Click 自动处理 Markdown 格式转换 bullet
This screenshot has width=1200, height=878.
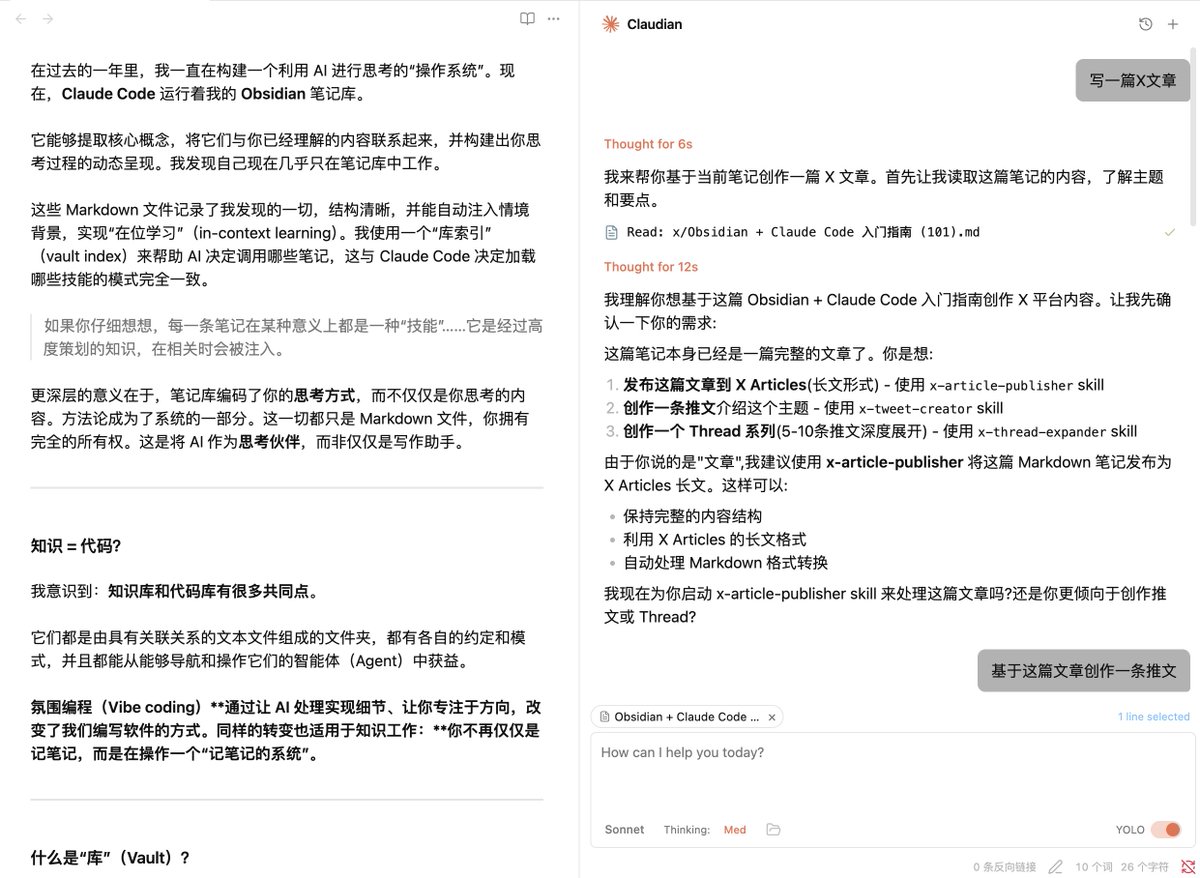tap(725, 562)
